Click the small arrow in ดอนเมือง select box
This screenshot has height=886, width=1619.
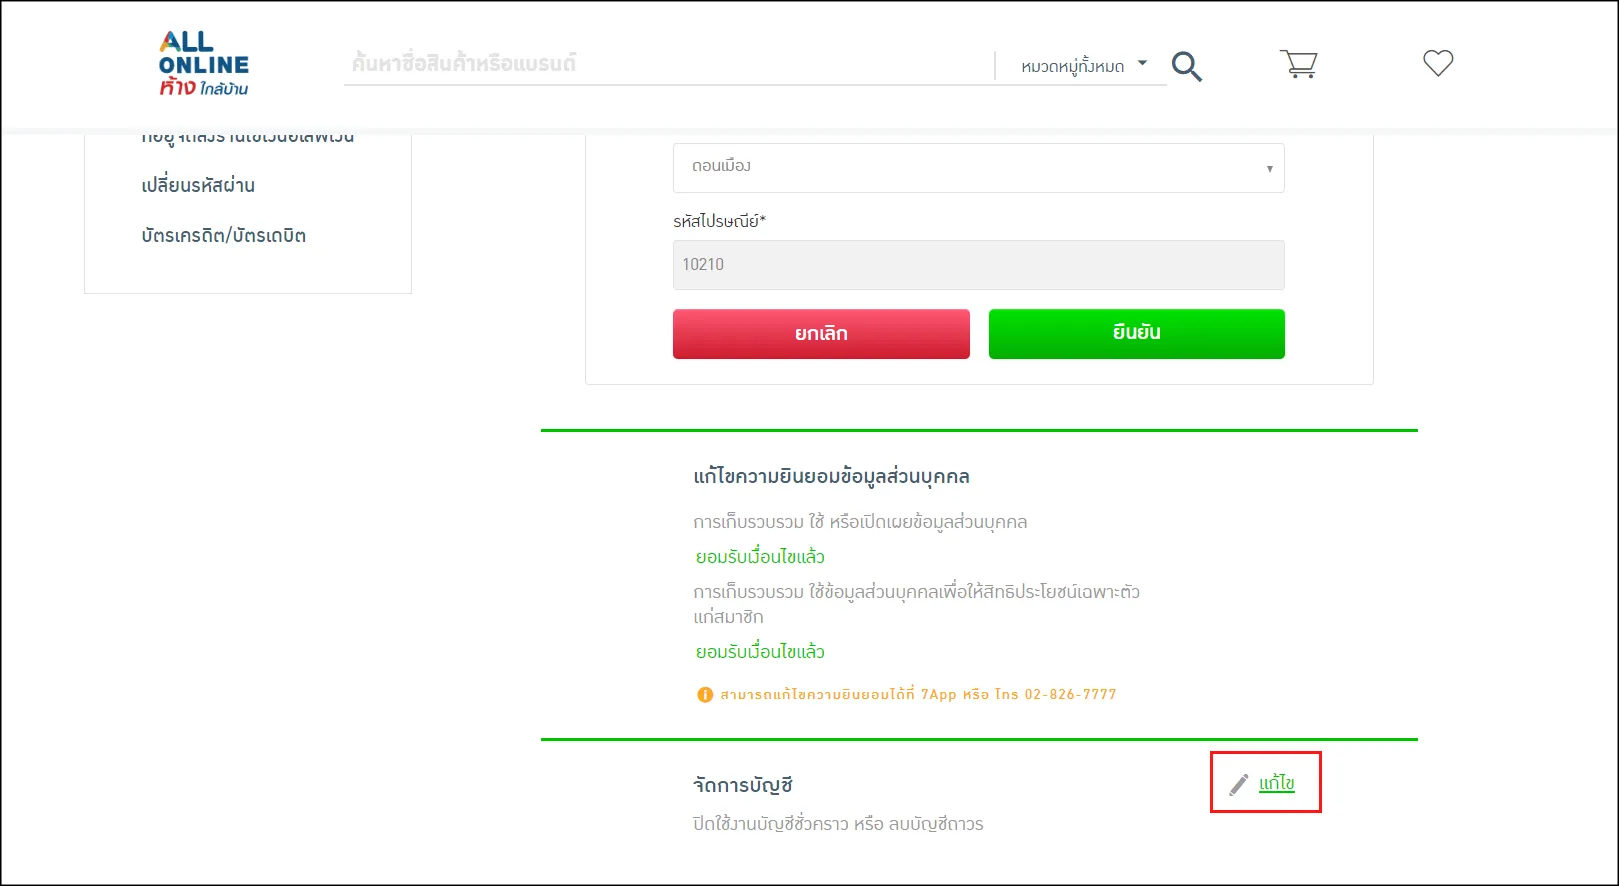point(1269,169)
